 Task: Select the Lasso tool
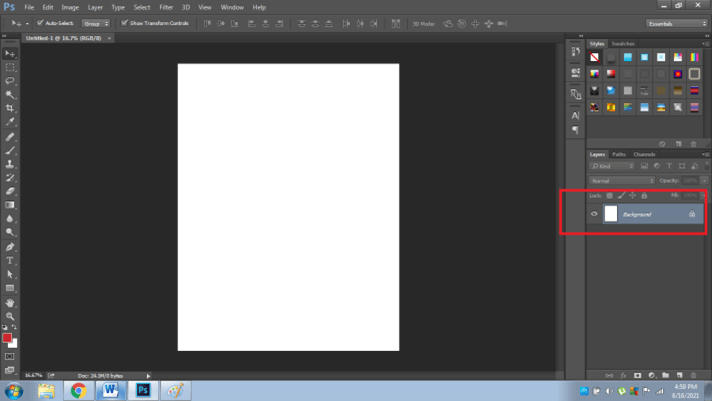pos(11,81)
